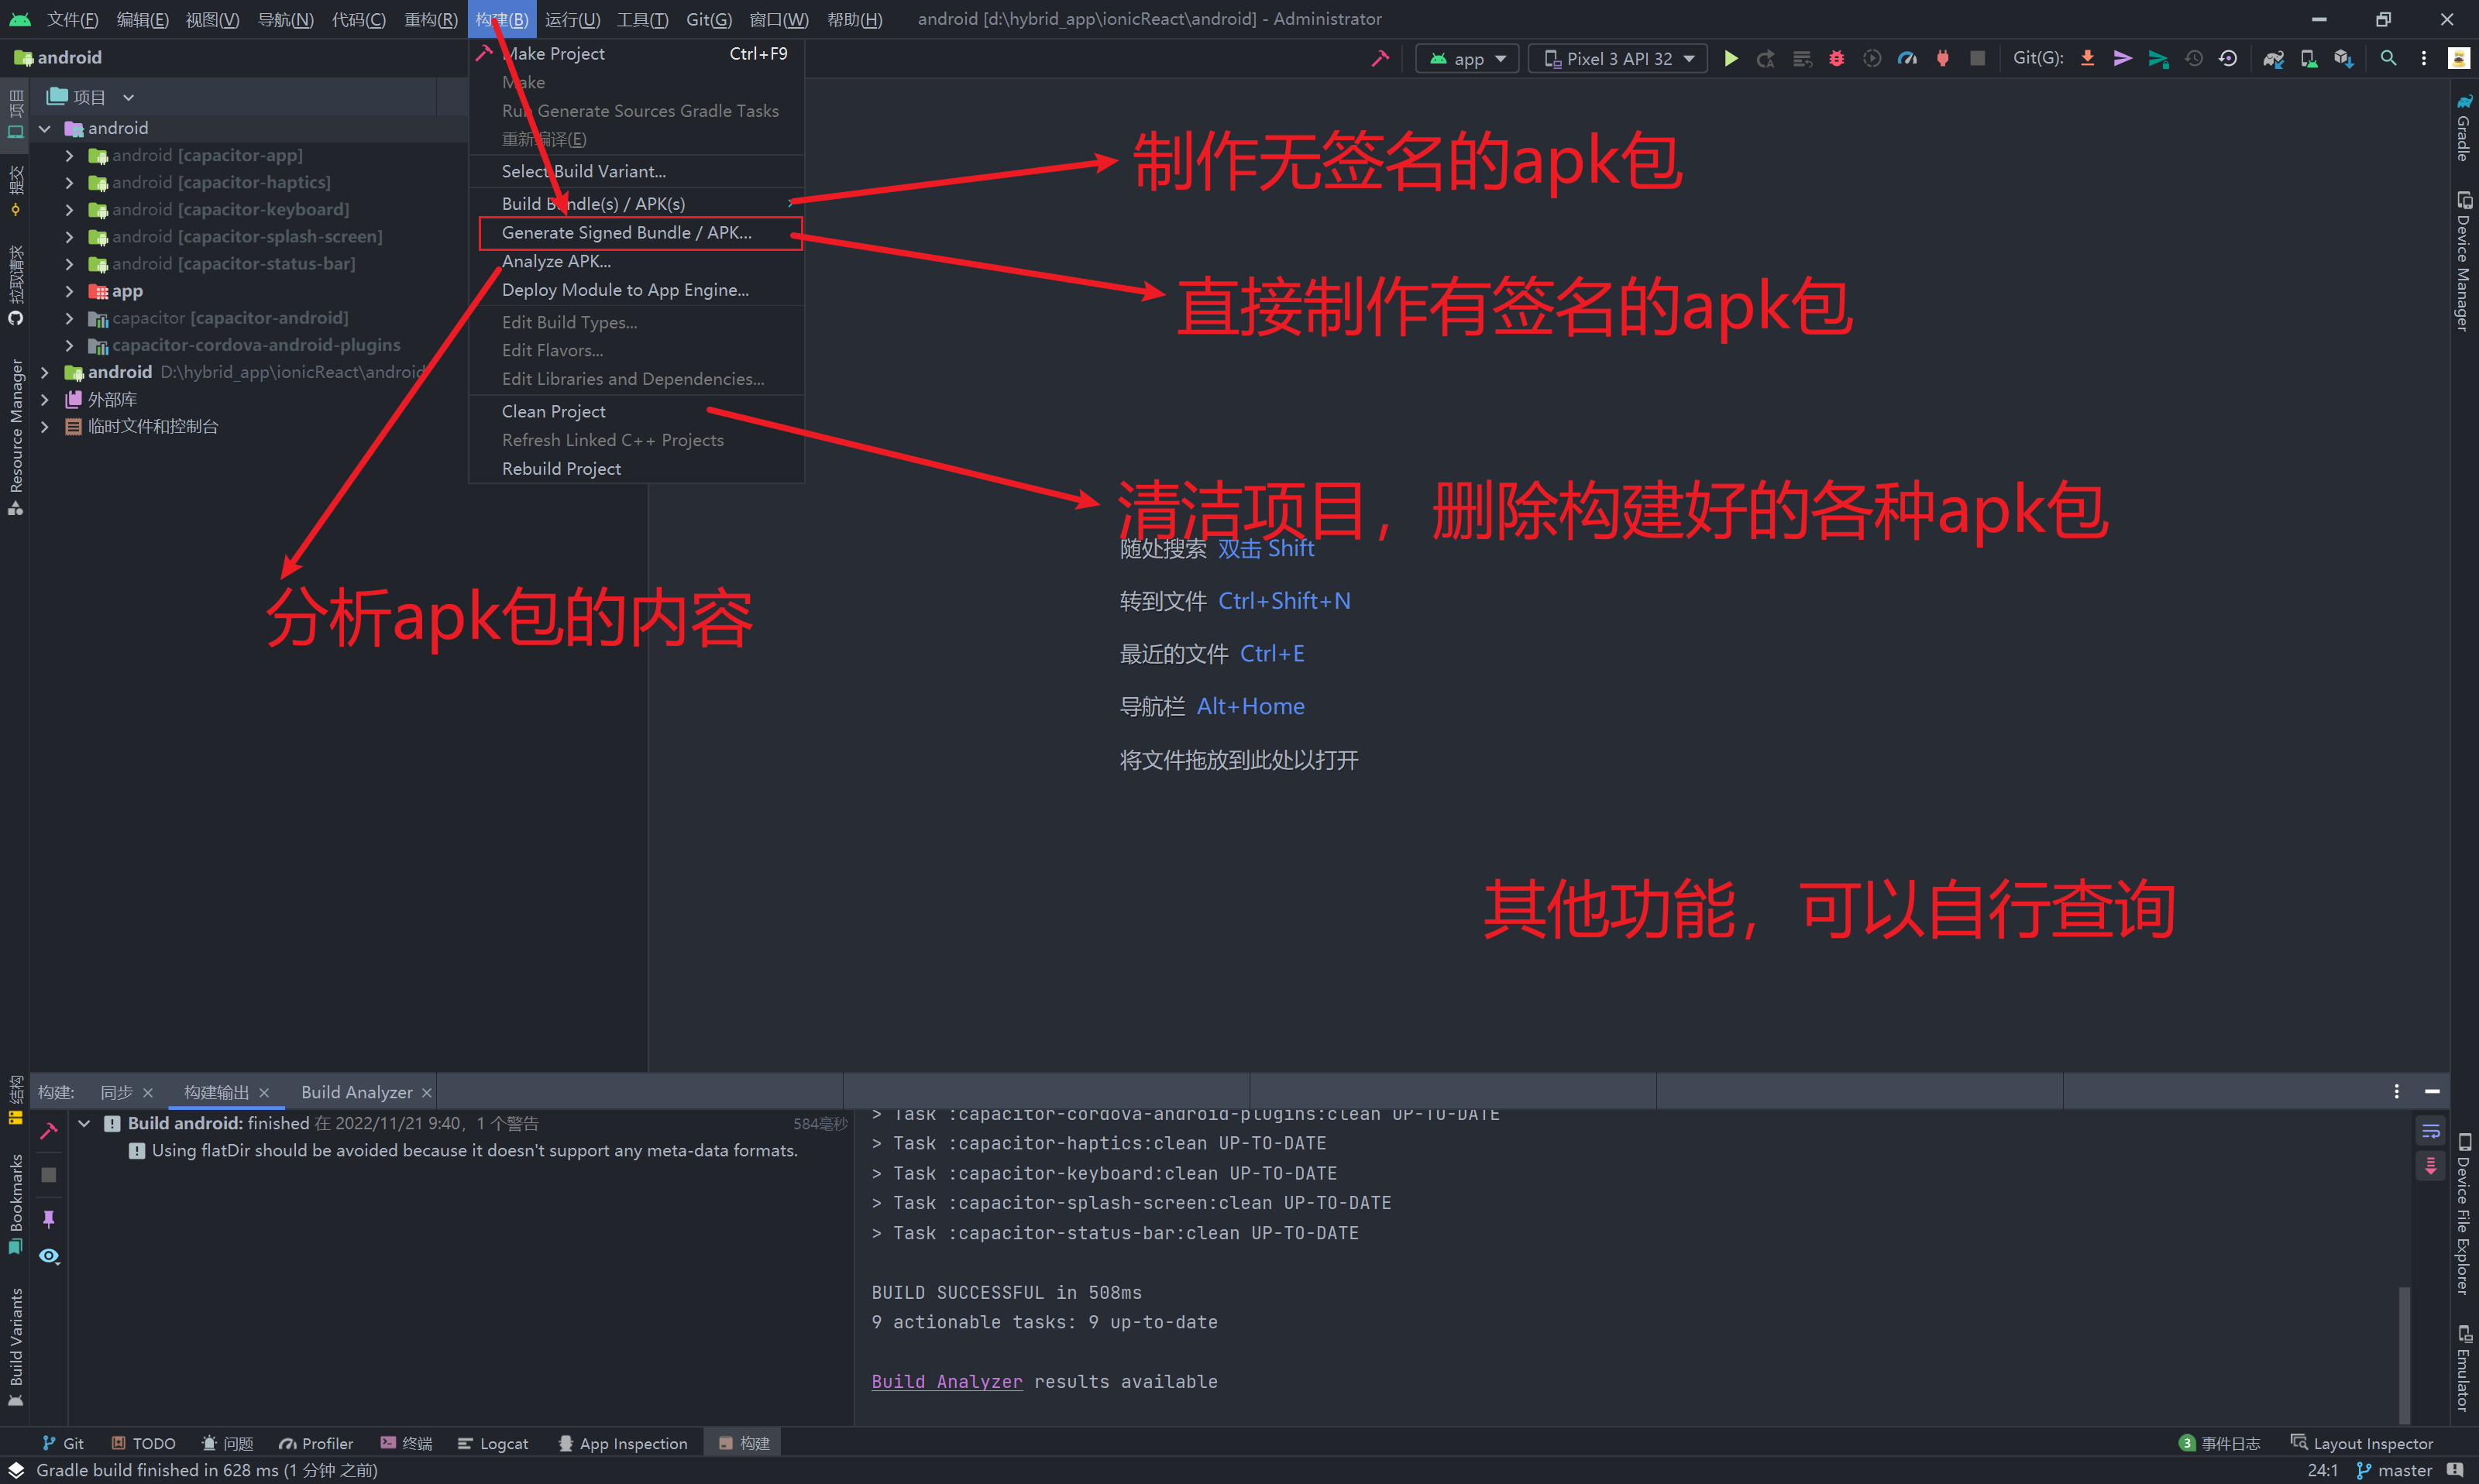
Task: Click the Git update project arrow icon
Action: click(x=2088, y=59)
